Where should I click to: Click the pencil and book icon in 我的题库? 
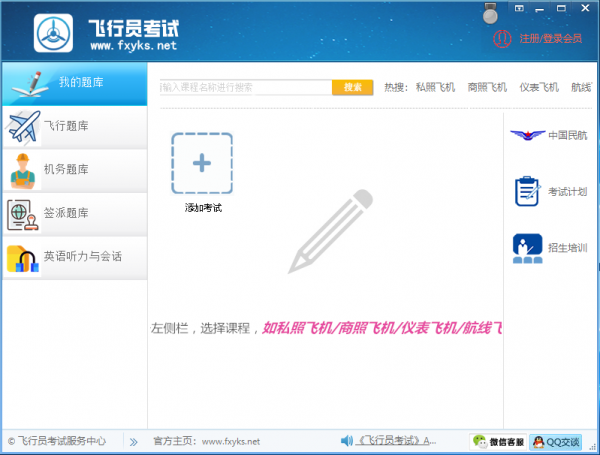30,84
